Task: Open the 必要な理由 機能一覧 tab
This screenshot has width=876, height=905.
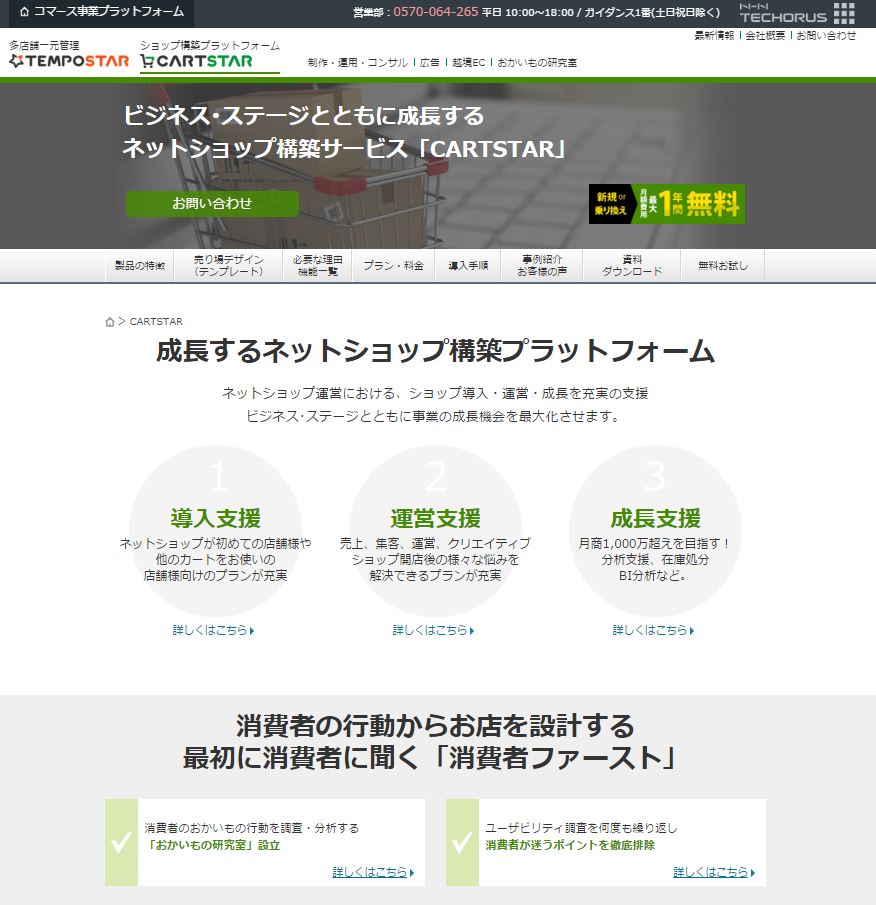Action: click(317, 265)
